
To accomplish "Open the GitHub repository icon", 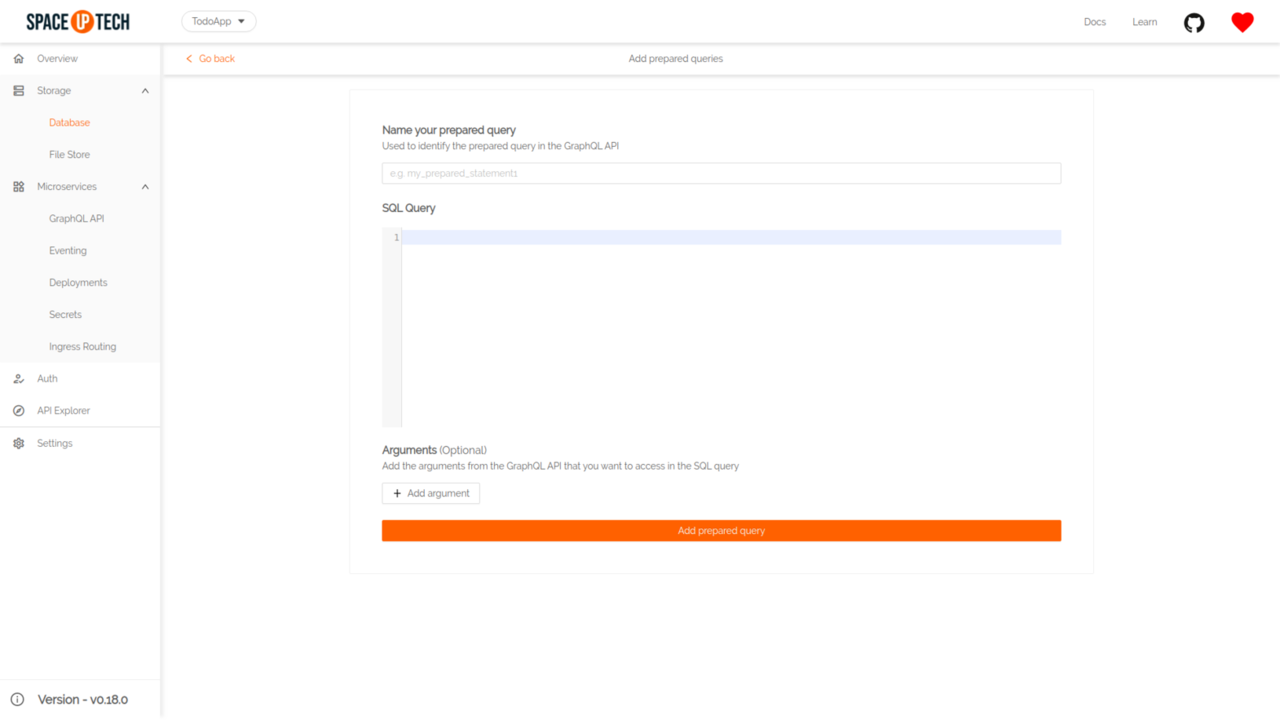I will (x=1193, y=21).
